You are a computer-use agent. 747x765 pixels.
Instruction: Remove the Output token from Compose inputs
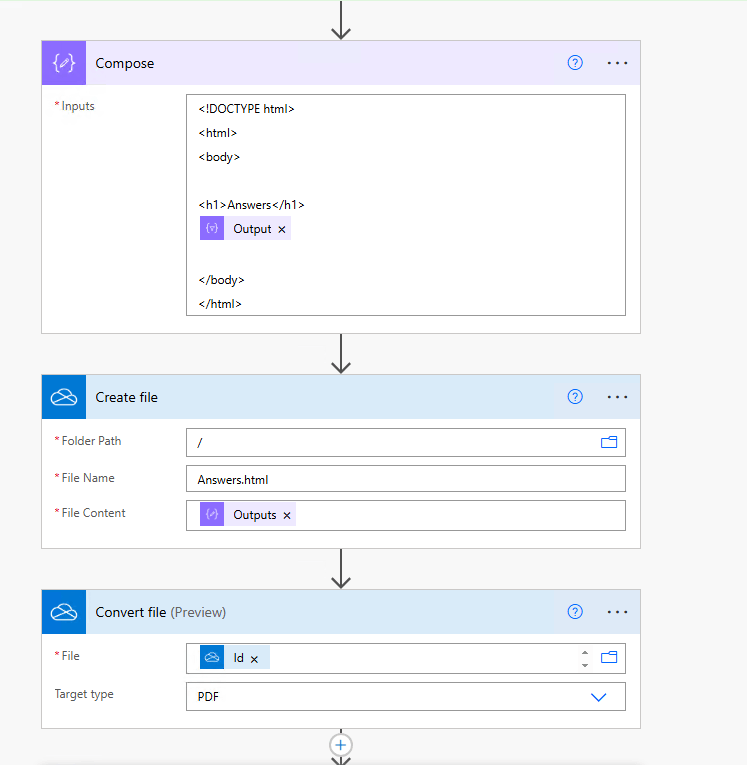pos(282,229)
